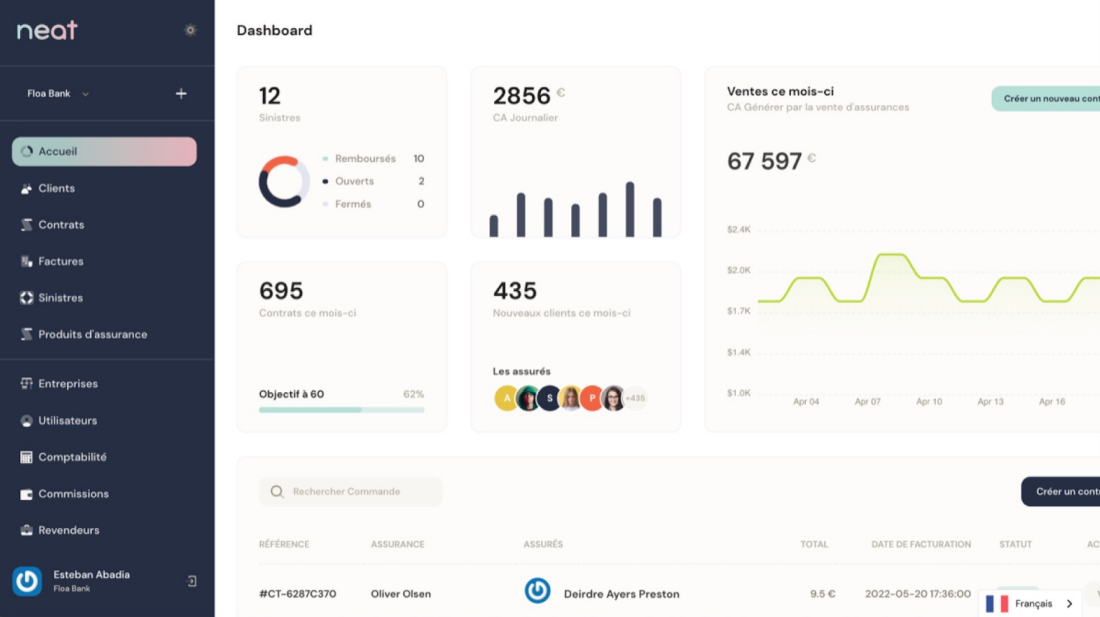
Task: Click the plus icon beside Floa Bank
Action: (181, 93)
